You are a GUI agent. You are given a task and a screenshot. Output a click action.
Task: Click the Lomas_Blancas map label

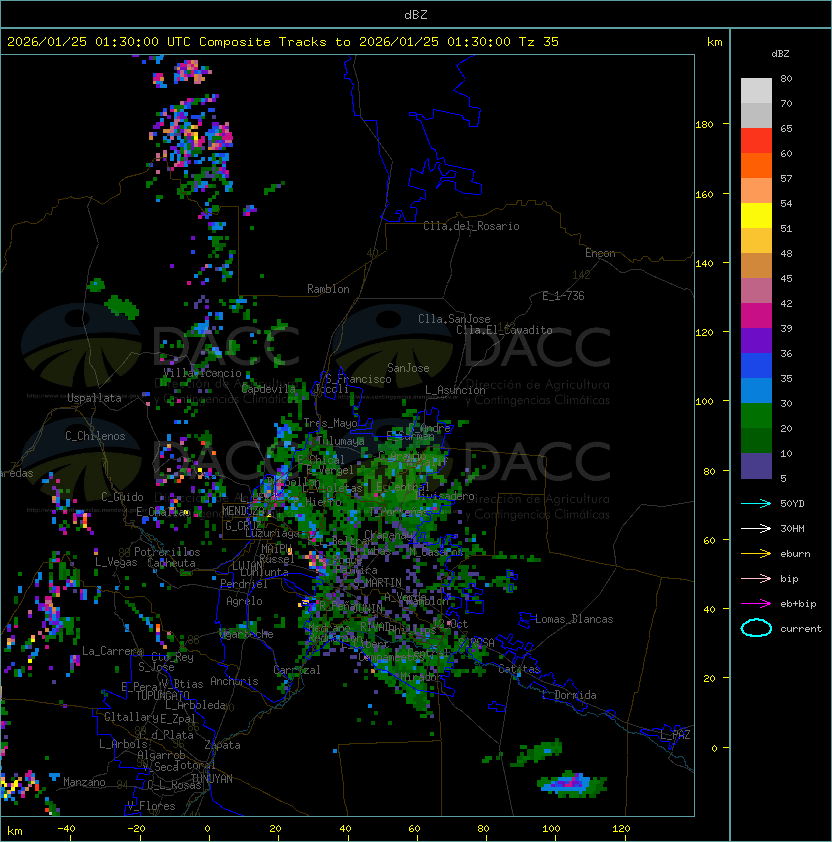click(574, 619)
